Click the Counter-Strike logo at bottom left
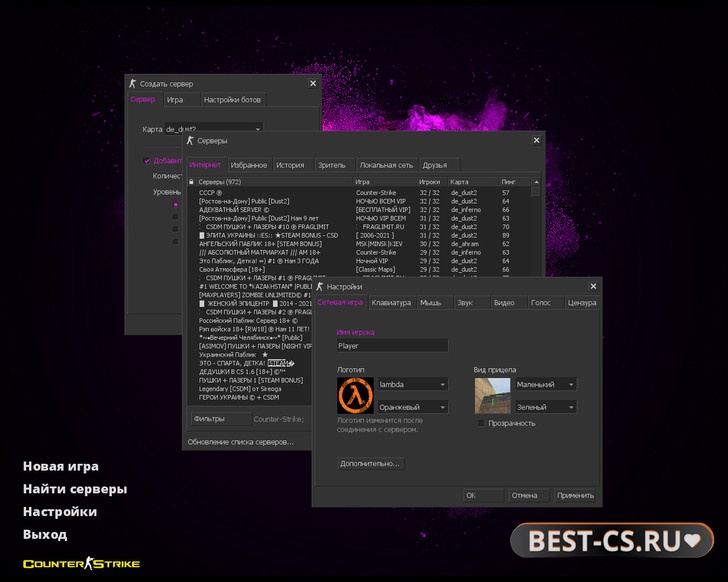The width and height of the screenshot is (728, 582). [x=81, y=563]
